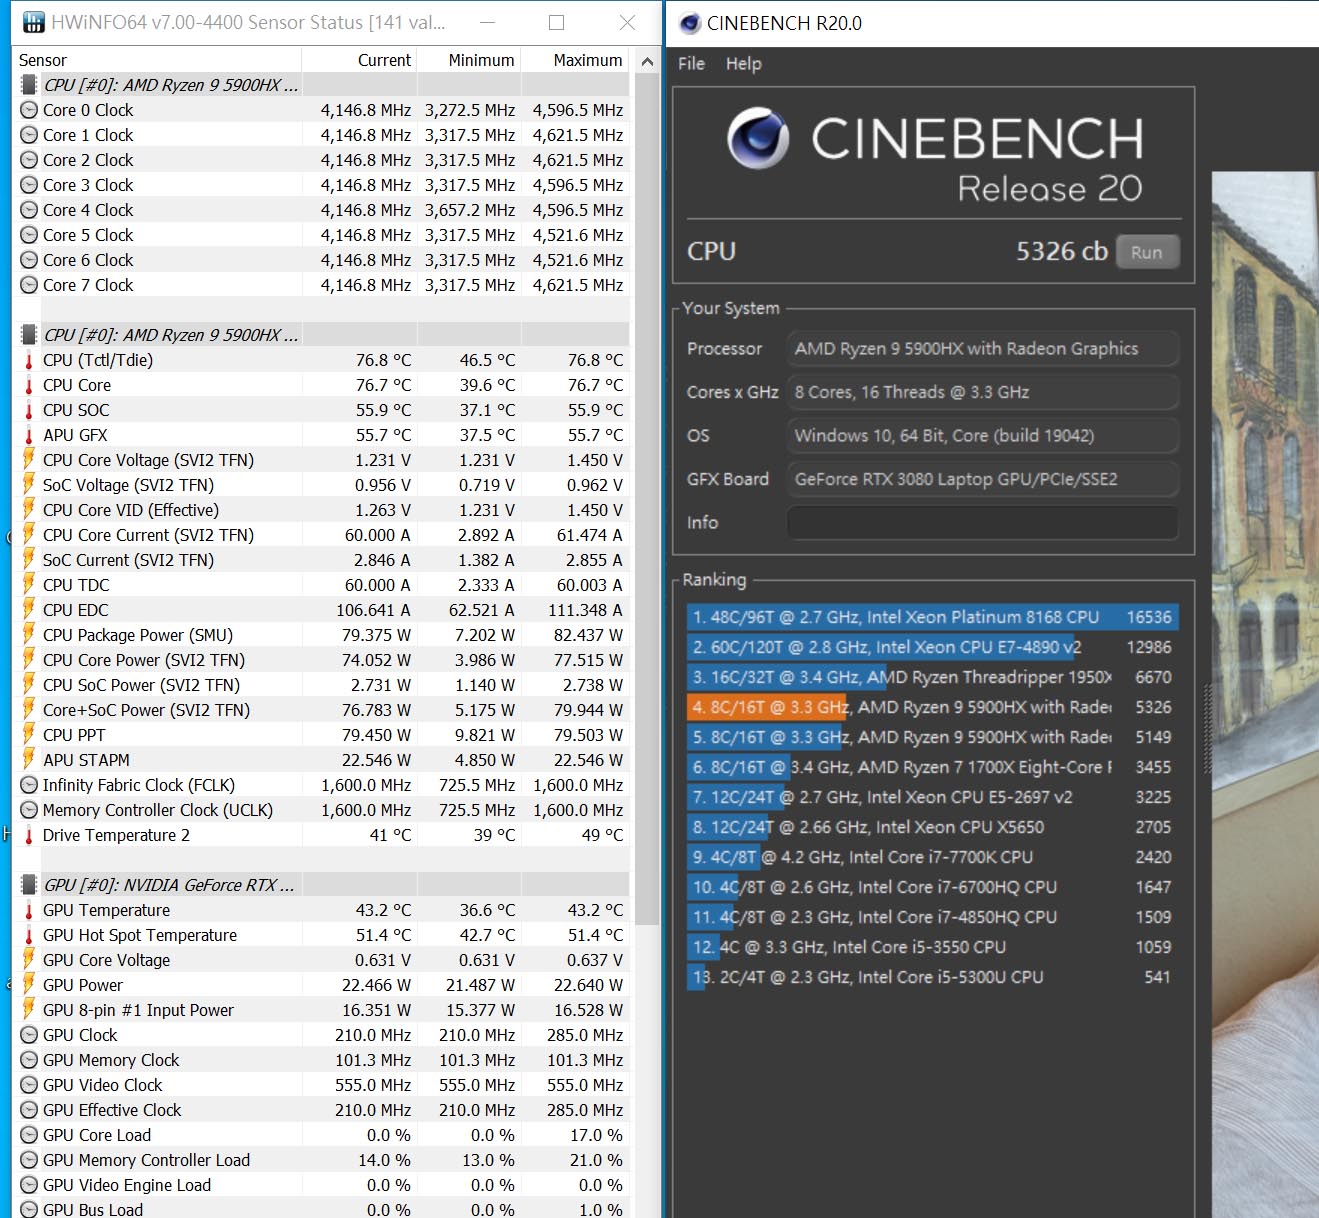Screen dimensions: 1319x1218
Task: Select the Core+SoC Power (SVI2 TFN) row
Action: [x=322, y=710]
